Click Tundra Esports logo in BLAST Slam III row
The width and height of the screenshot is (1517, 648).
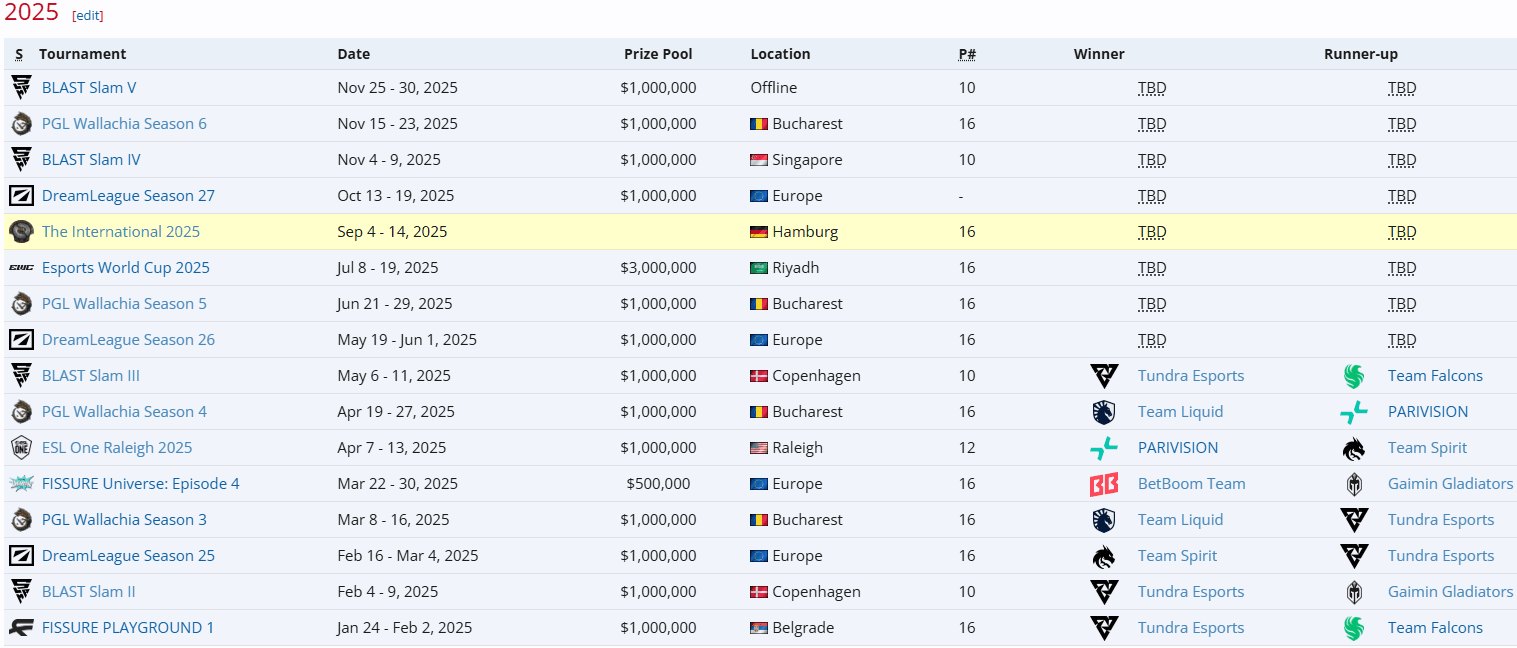tap(1104, 375)
